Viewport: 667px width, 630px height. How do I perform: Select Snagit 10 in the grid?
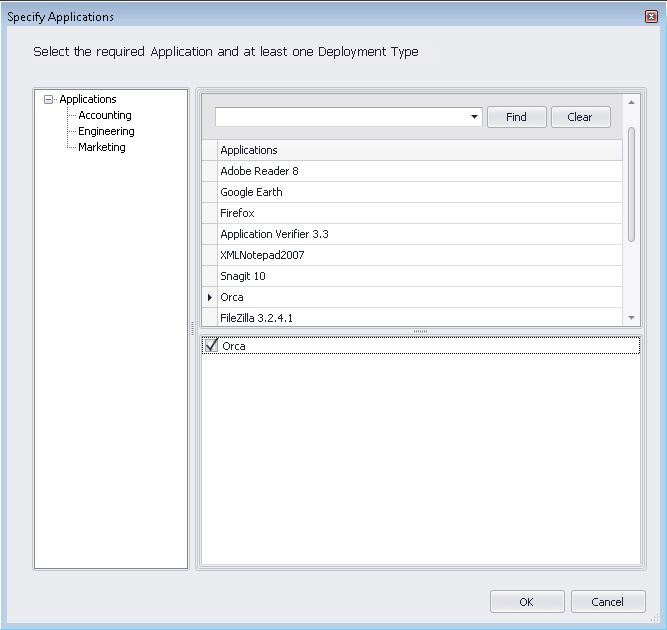tap(243, 276)
